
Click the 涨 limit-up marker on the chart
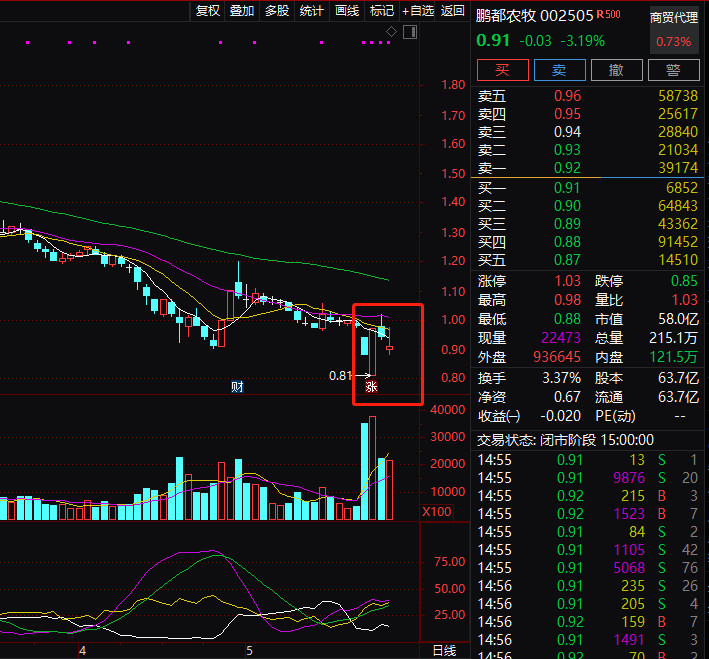pyautogui.click(x=371, y=386)
